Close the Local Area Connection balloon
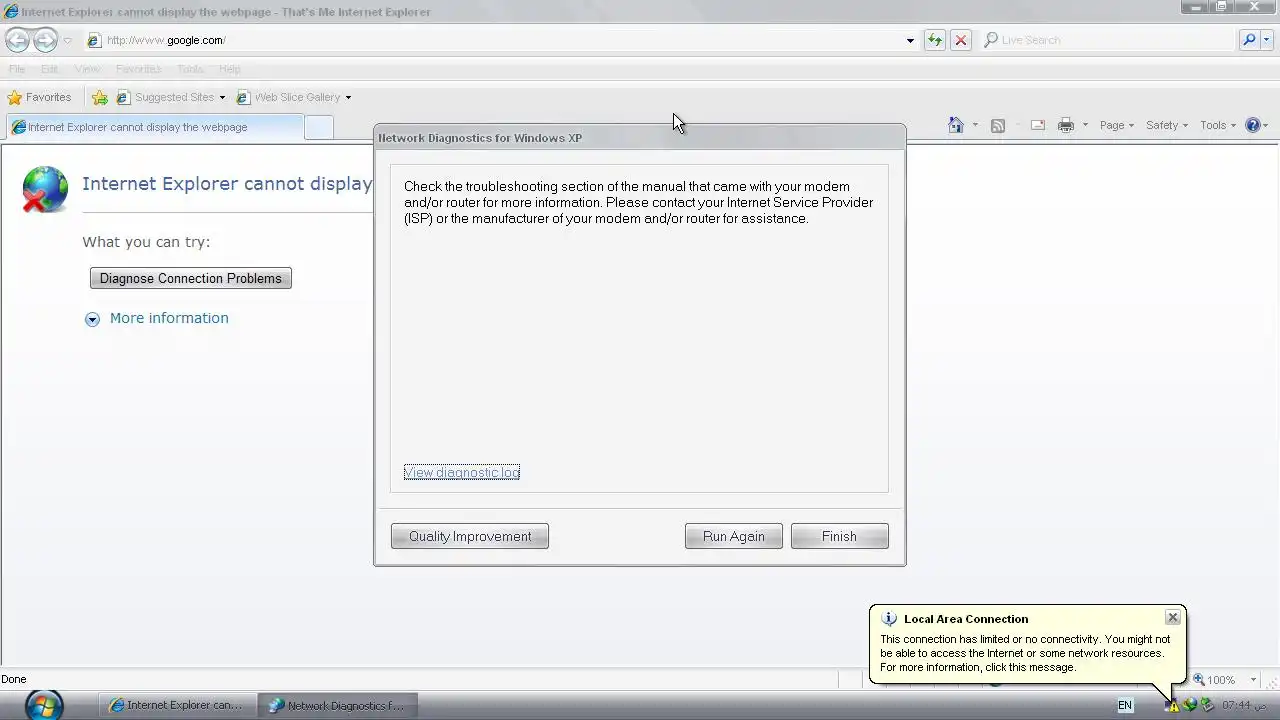Image resolution: width=1280 pixels, height=720 pixels. click(x=1173, y=618)
